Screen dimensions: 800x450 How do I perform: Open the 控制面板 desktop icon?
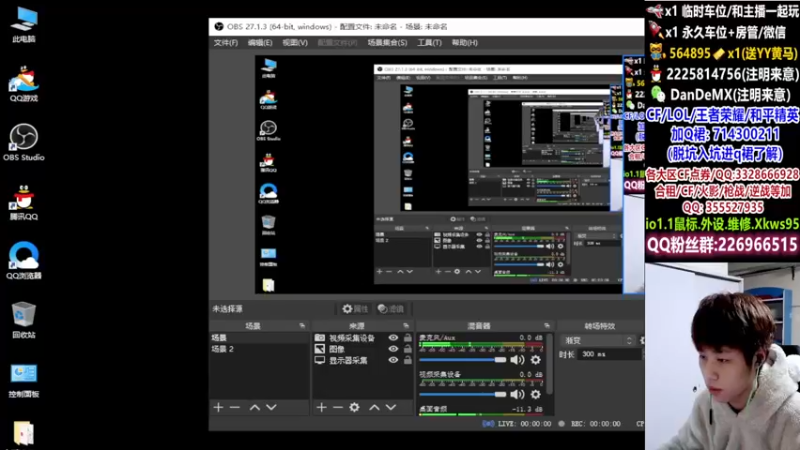24,380
